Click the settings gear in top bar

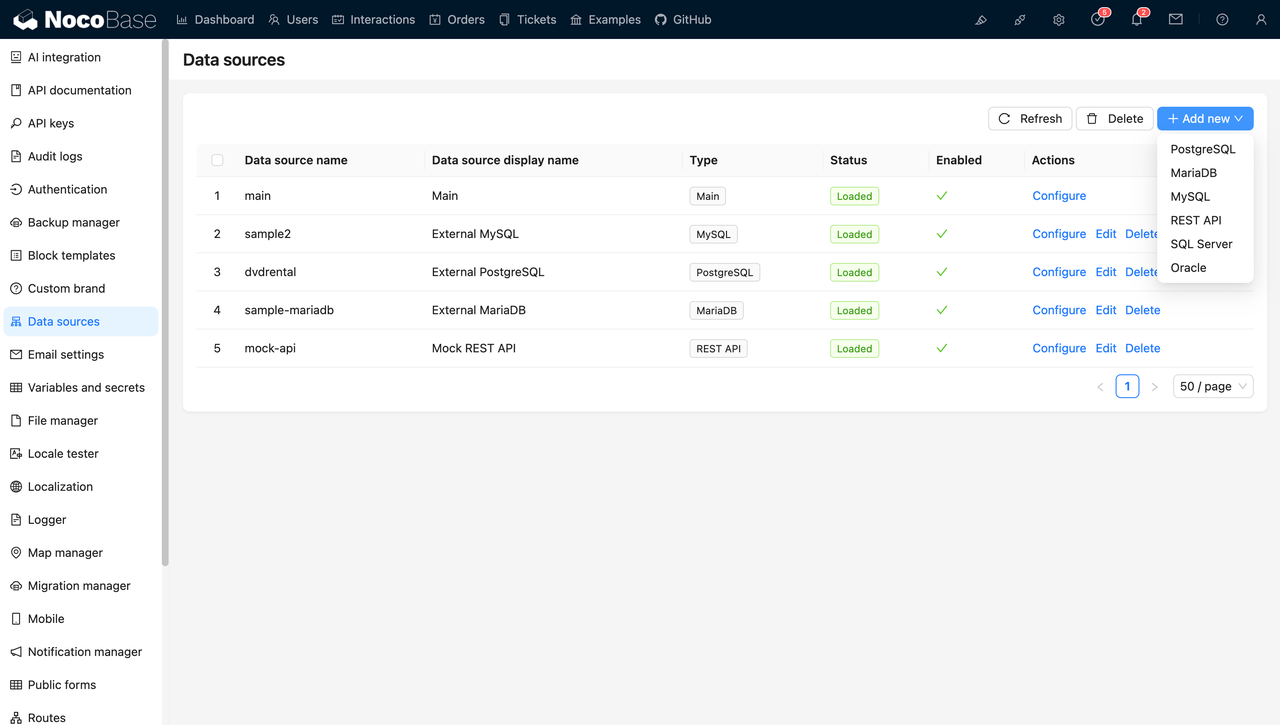pos(1059,20)
